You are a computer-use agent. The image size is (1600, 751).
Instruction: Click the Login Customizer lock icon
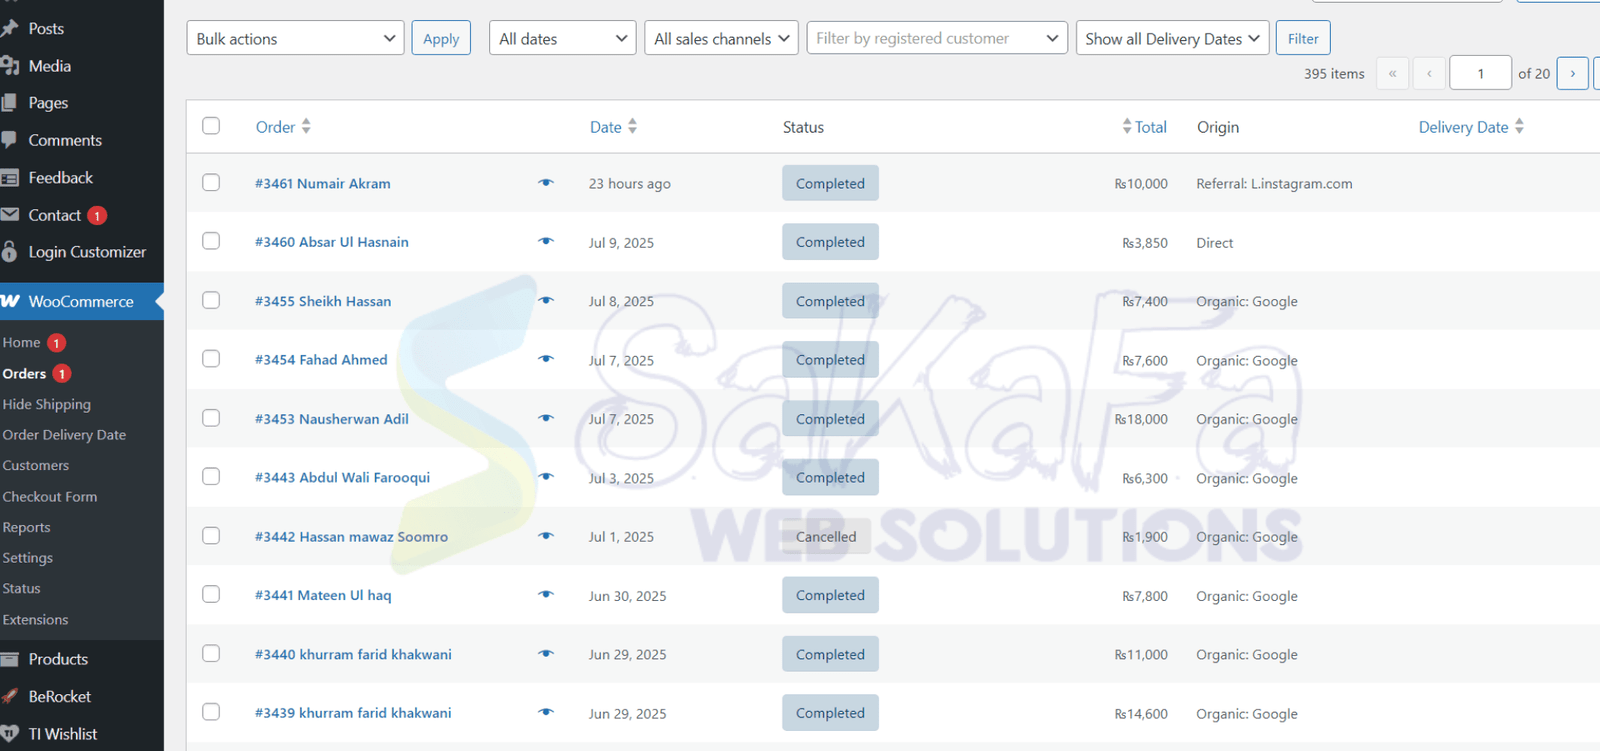10,252
